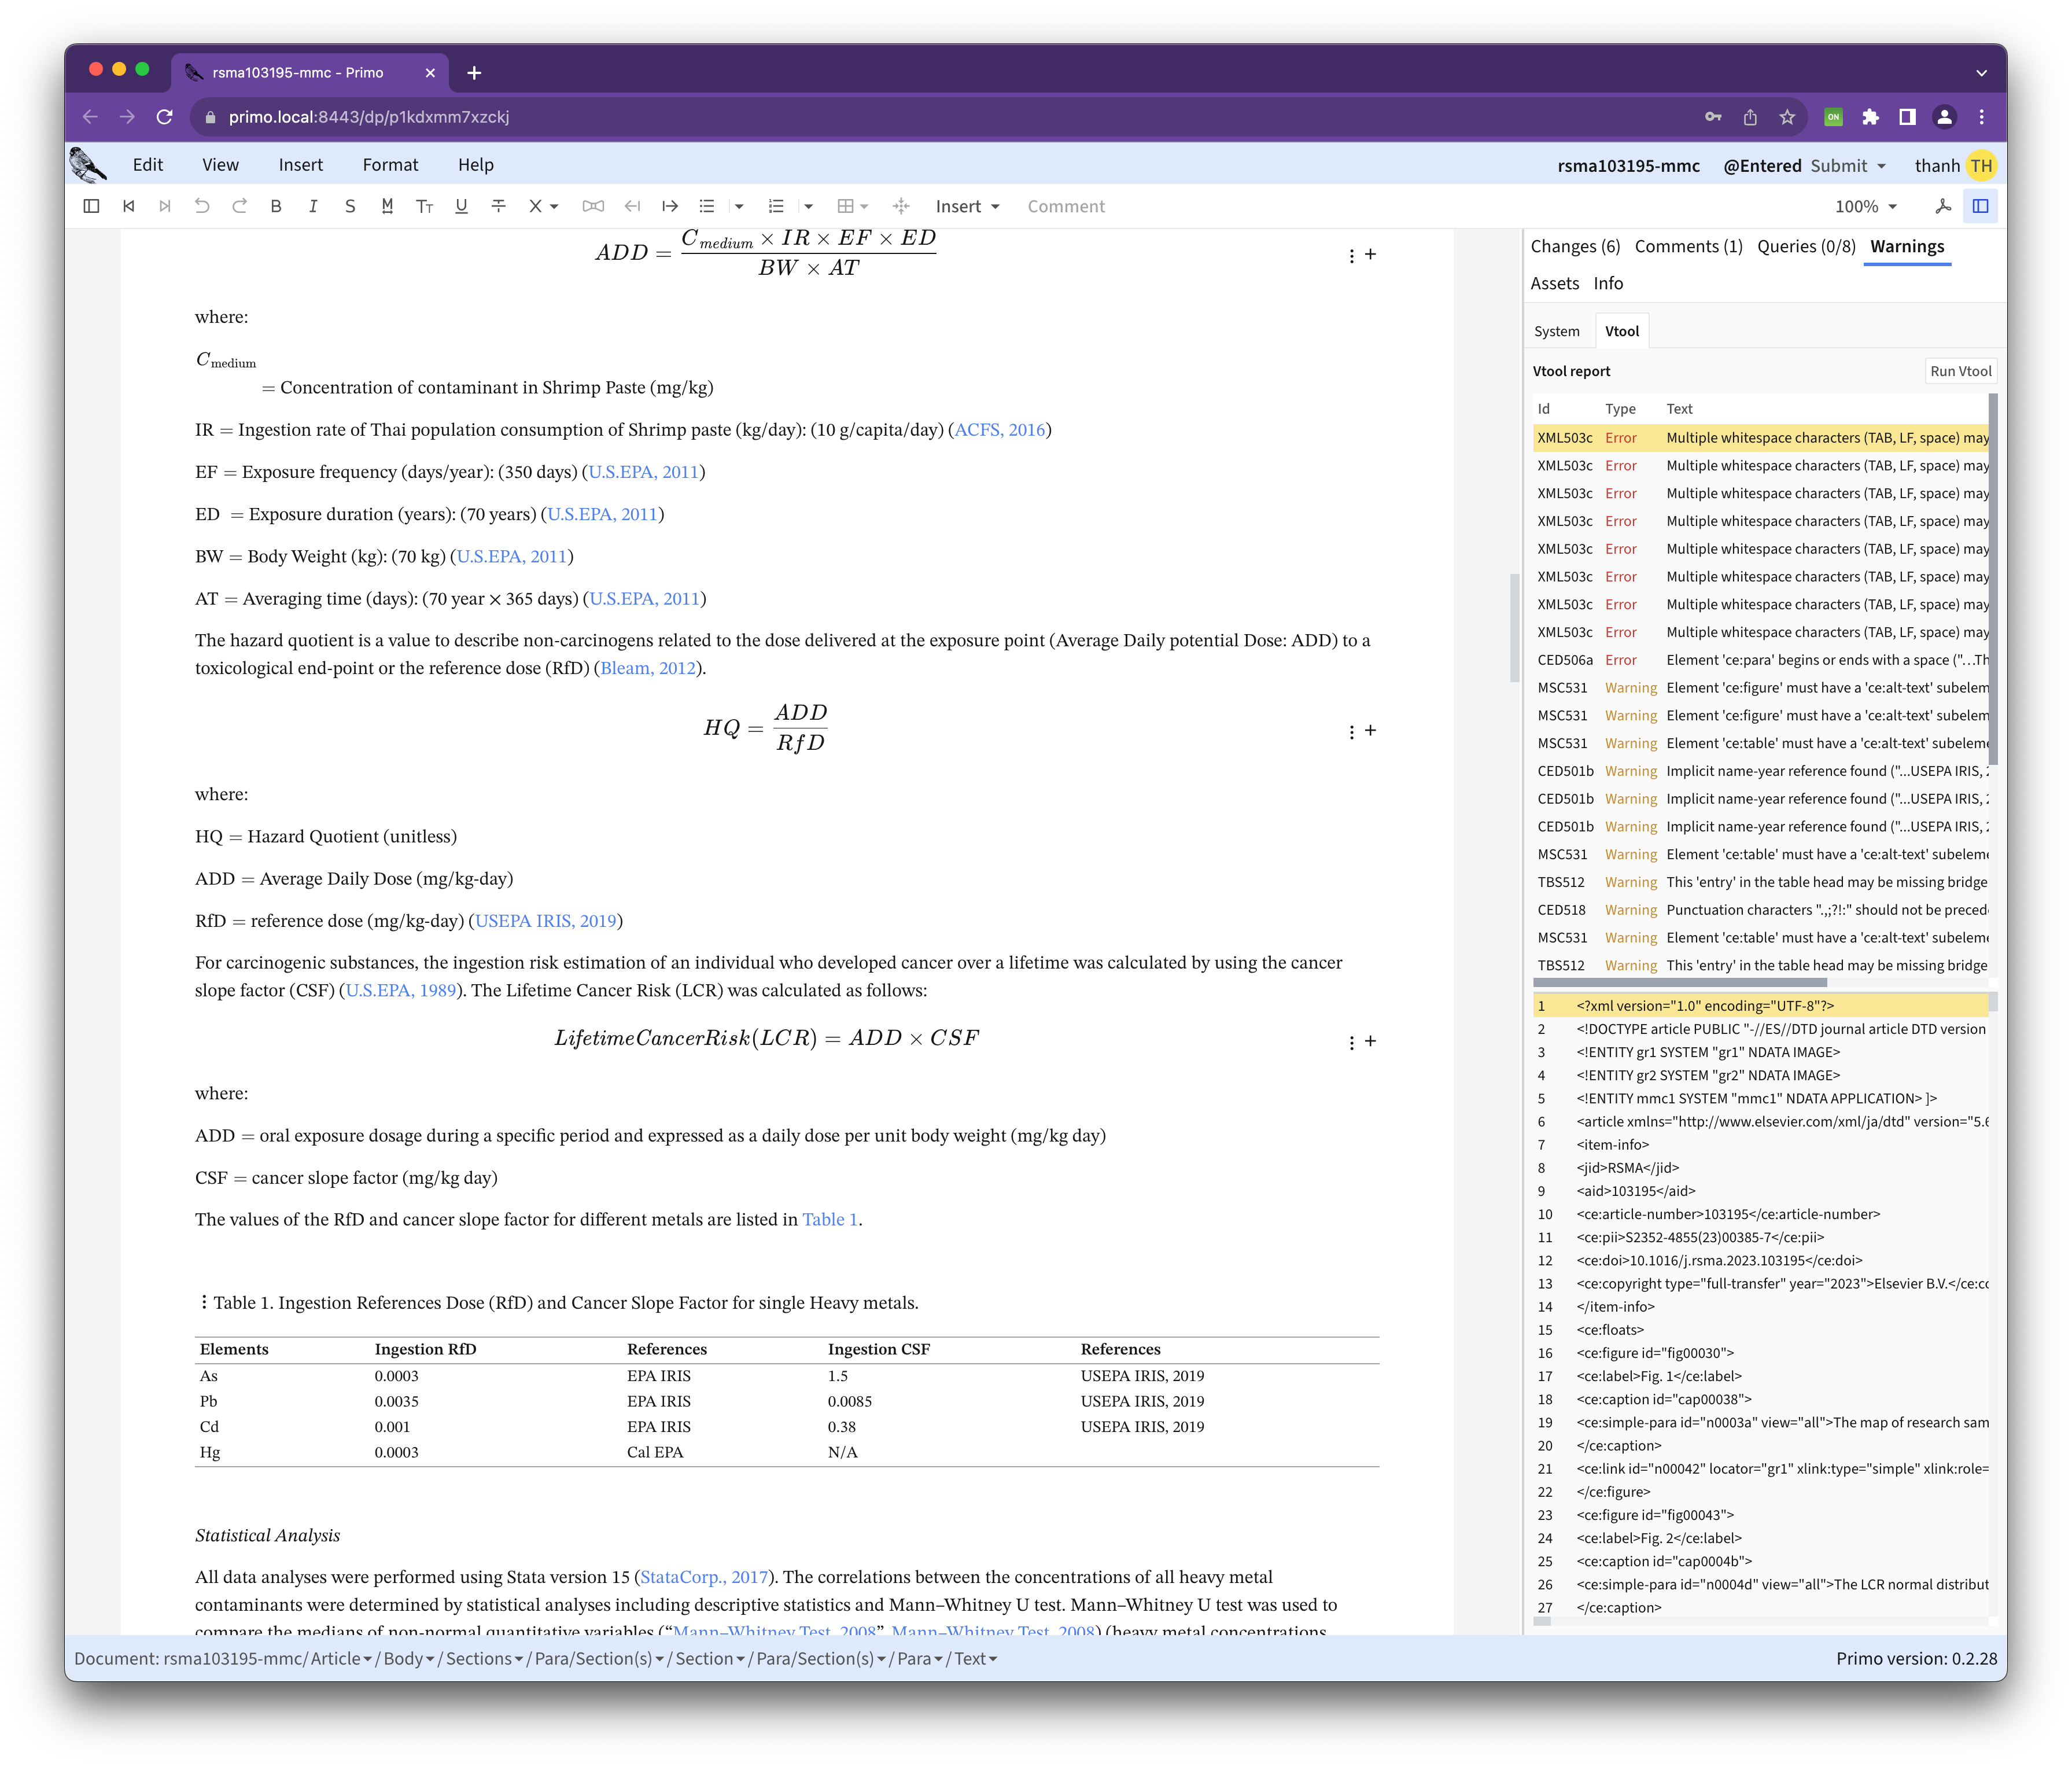Select the CED506a error row
The image size is (2072, 1767).
point(1760,660)
